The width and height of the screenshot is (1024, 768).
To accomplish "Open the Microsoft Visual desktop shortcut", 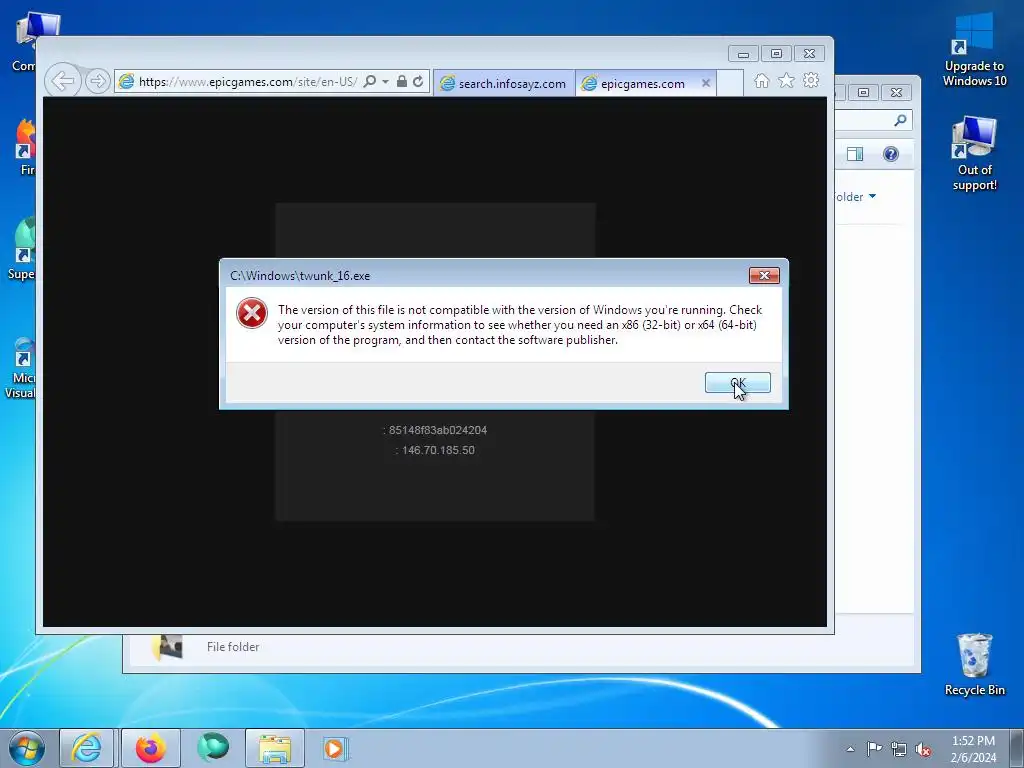I will [x=23, y=368].
